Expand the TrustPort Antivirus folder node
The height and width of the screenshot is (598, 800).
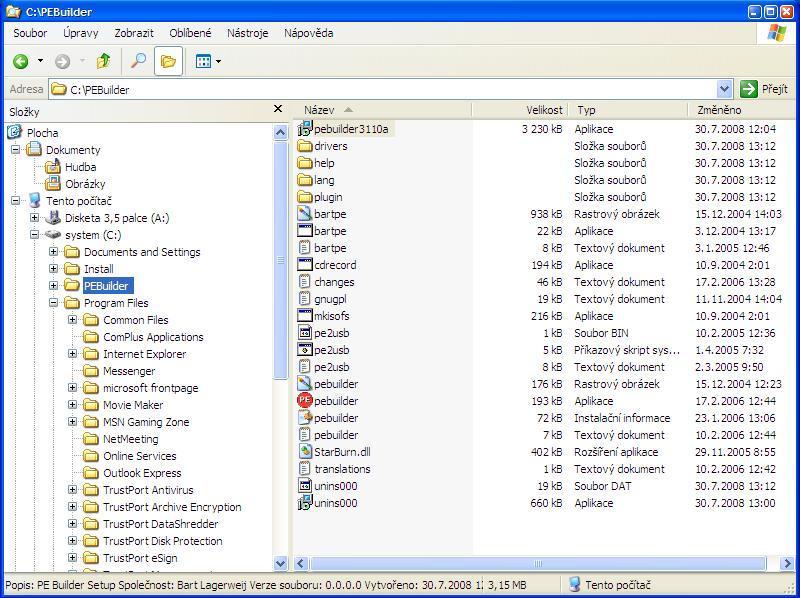[72, 490]
